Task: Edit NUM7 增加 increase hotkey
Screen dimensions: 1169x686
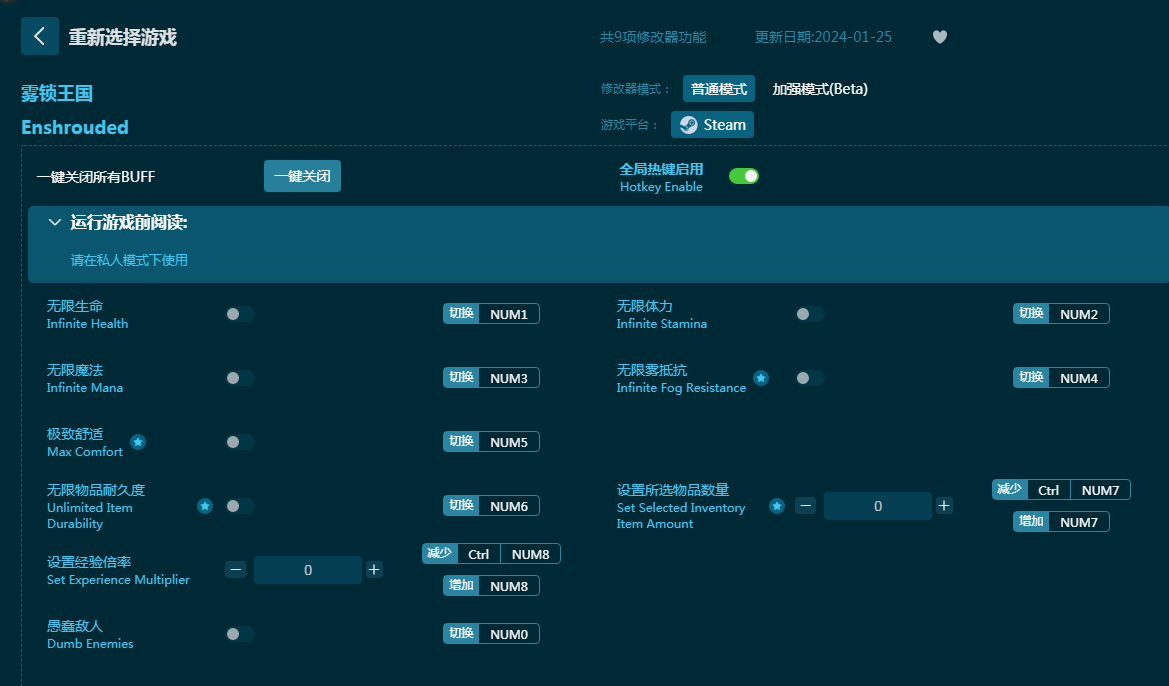Action: pyautogui.click(x=1061, y=522)
